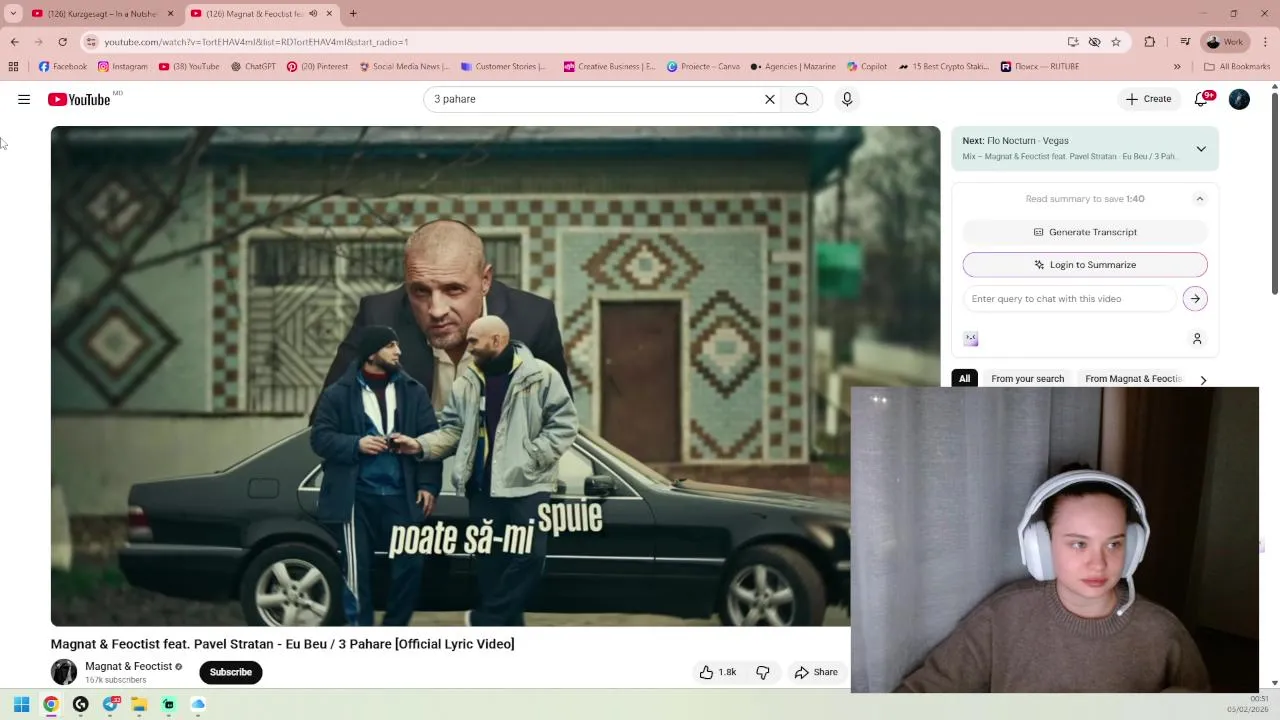The width and height of the screenshot is (1280, 720).
Task: Select the All filter chip
Action: (x=965, y=379)
